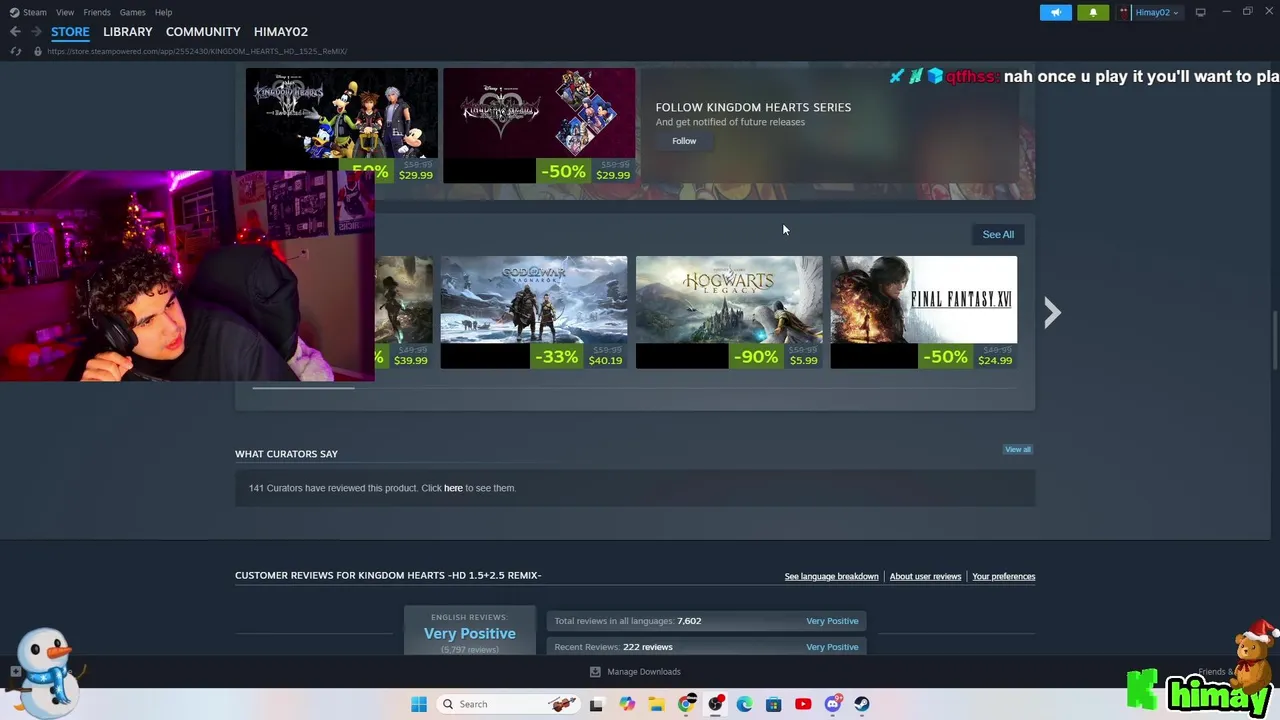Click the Very Positive recent reviews rating
This screenshot has height=720, width=1280.
pyautogui.click(x=832, y=647)
